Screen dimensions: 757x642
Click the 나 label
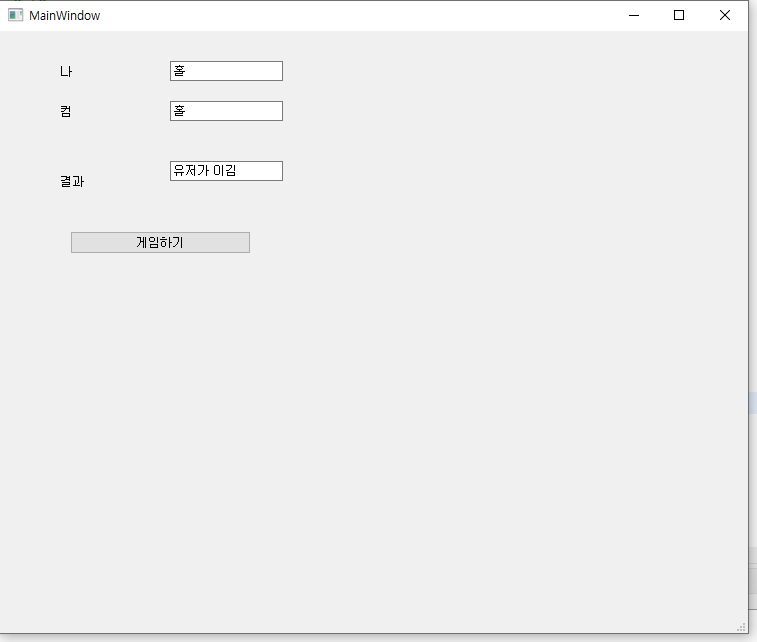pos(66,71)
